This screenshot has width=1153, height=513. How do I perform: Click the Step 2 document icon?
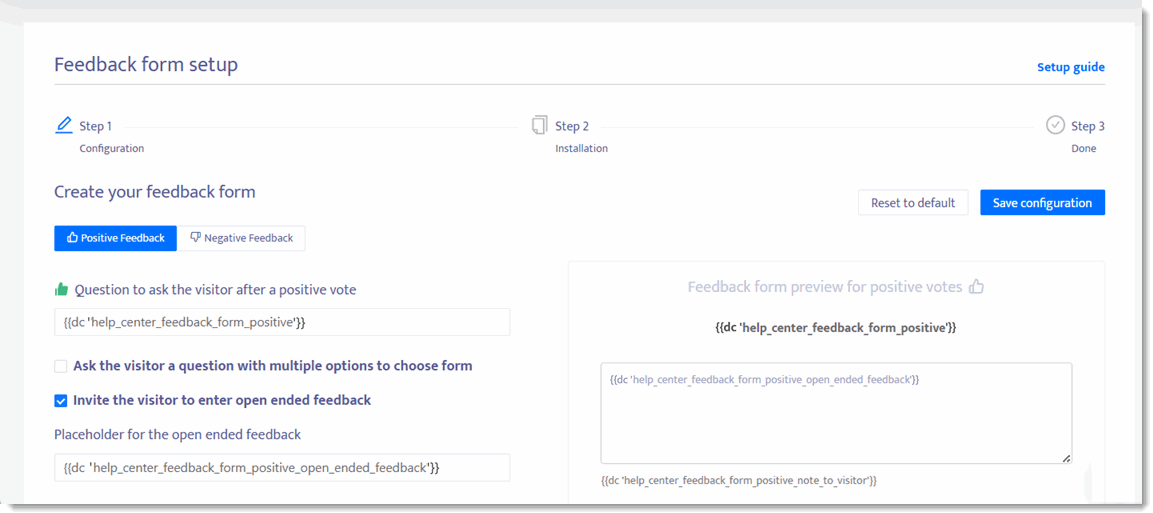coord(540,126)
